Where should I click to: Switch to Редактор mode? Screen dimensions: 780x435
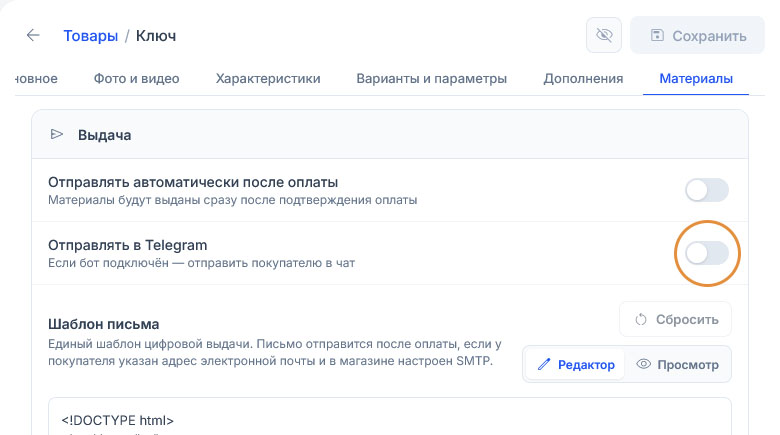576,365
